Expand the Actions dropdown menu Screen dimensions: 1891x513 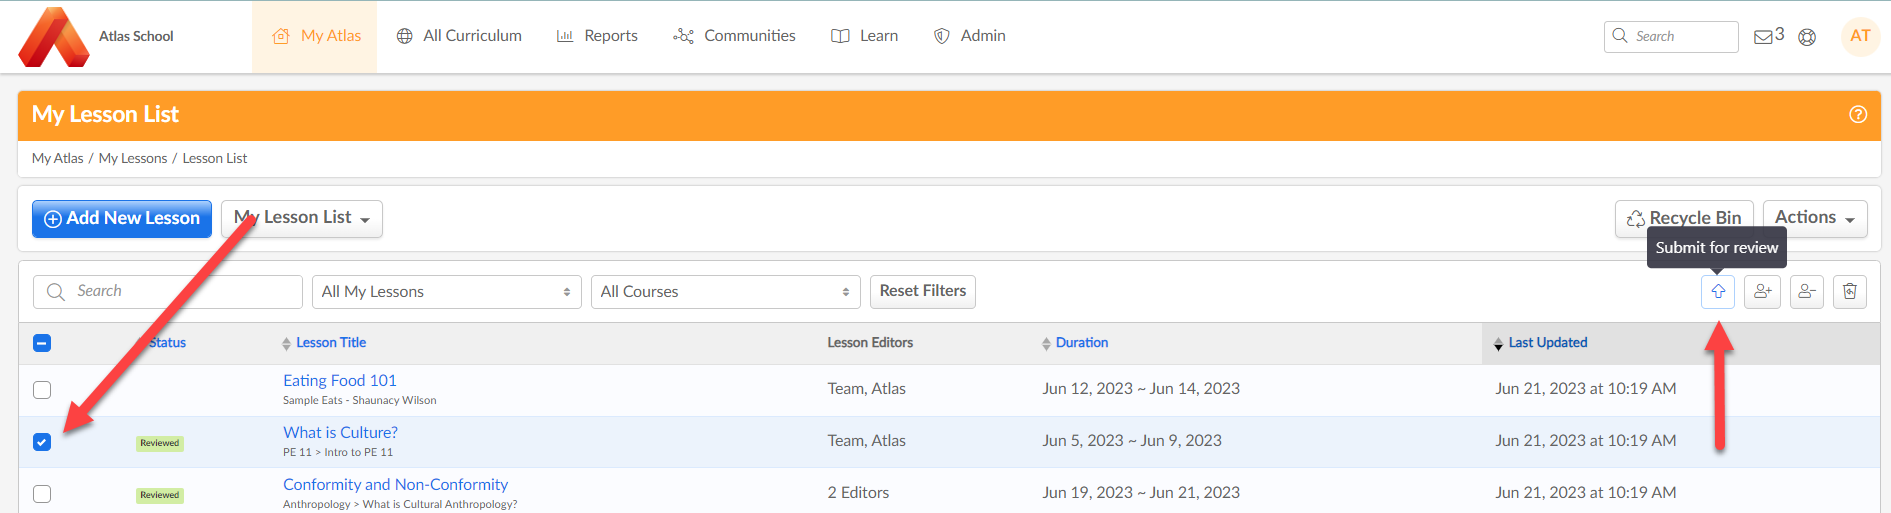click(x=1814, y=218)
